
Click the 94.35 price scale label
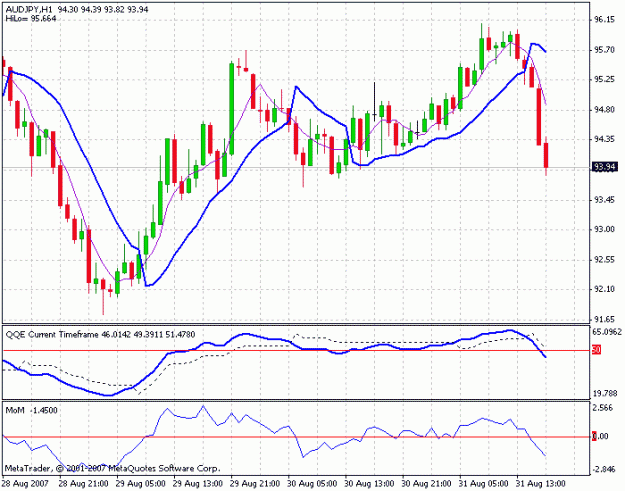coord(604,139)
